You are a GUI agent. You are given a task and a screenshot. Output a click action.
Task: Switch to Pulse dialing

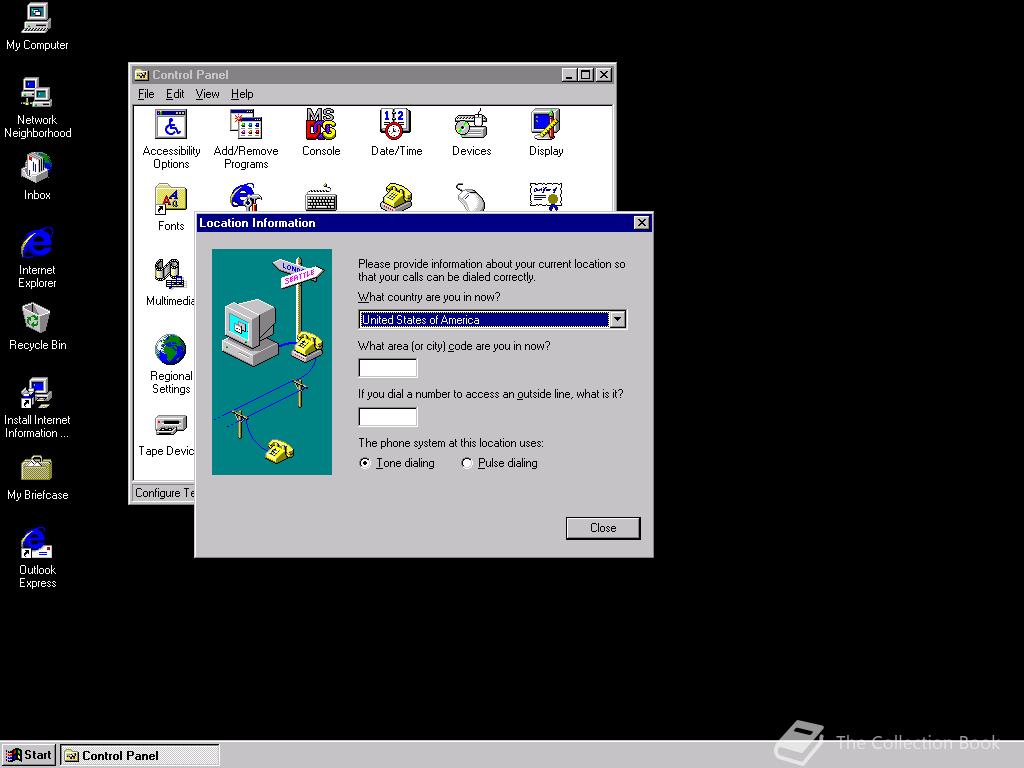coord(466,463)
